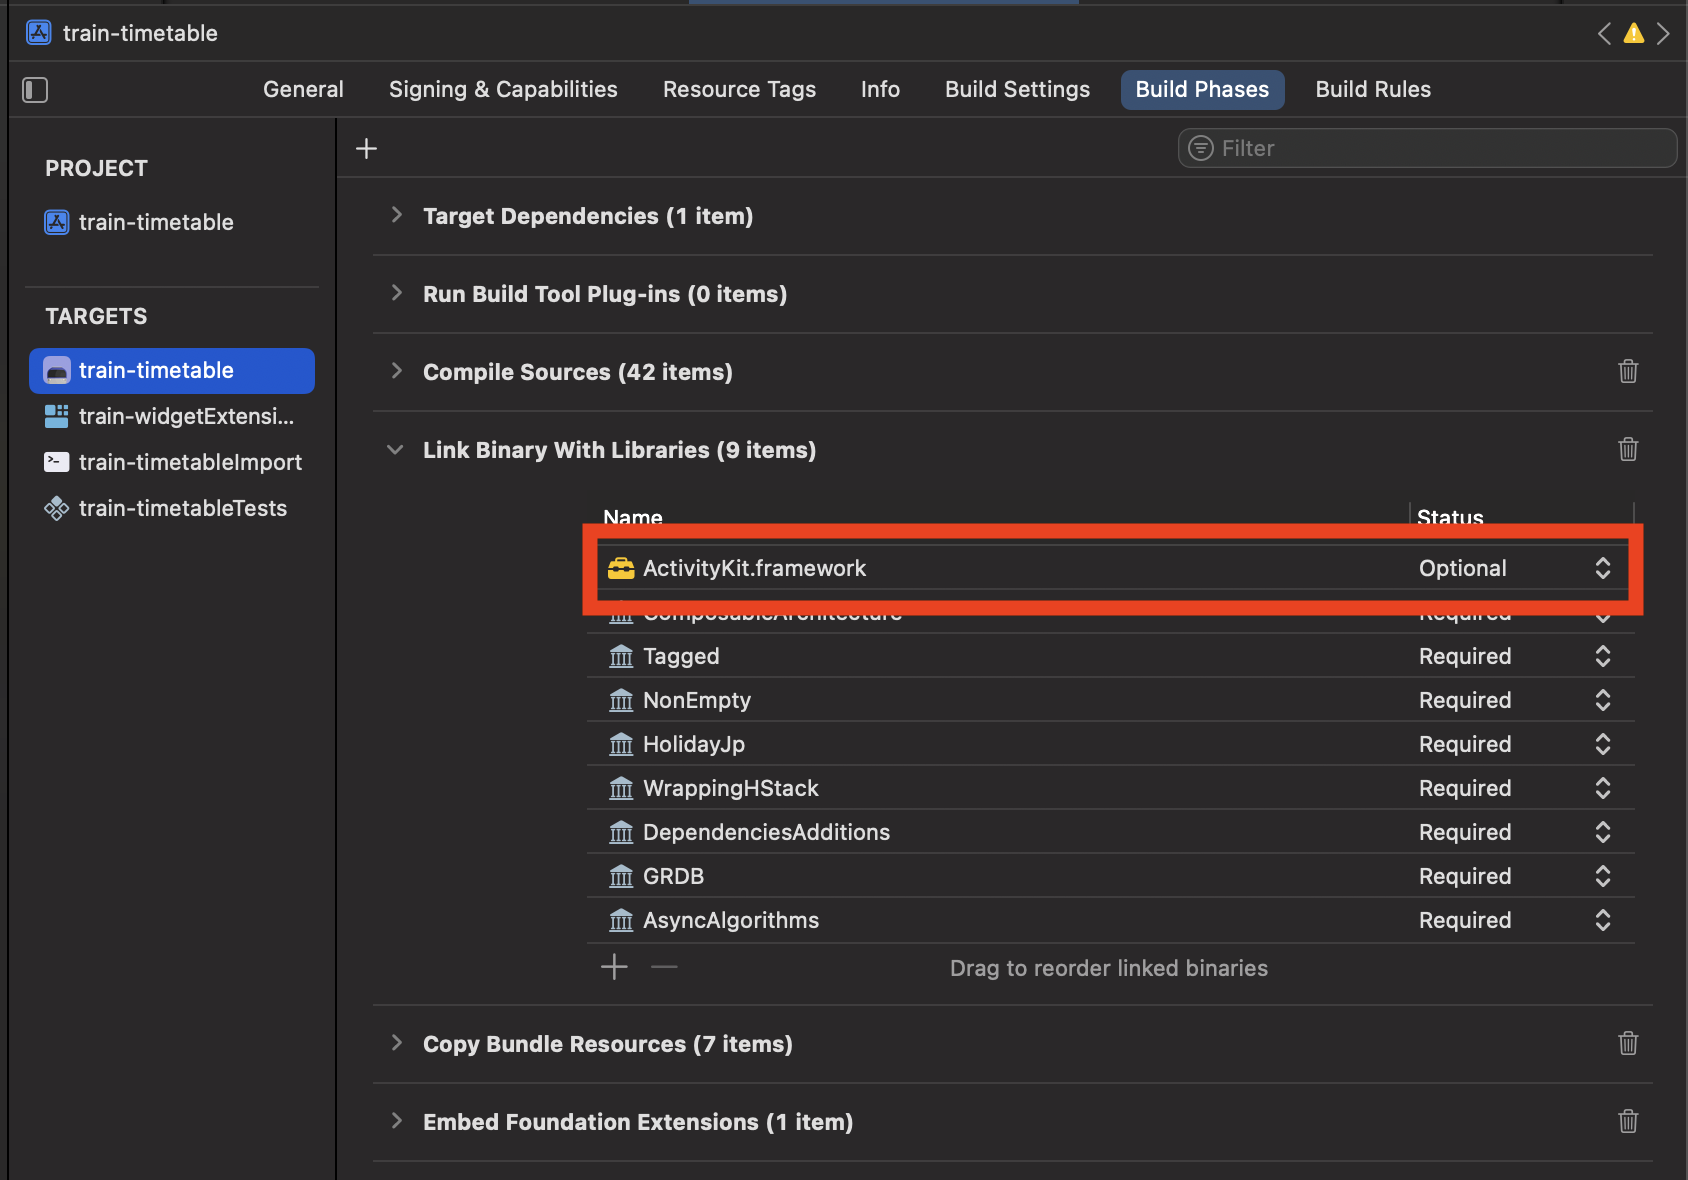Viewport: 1688px width, 1180px height.
Task: Click the Status column header
Action: pyautogui.click(x=1450, y=516)
